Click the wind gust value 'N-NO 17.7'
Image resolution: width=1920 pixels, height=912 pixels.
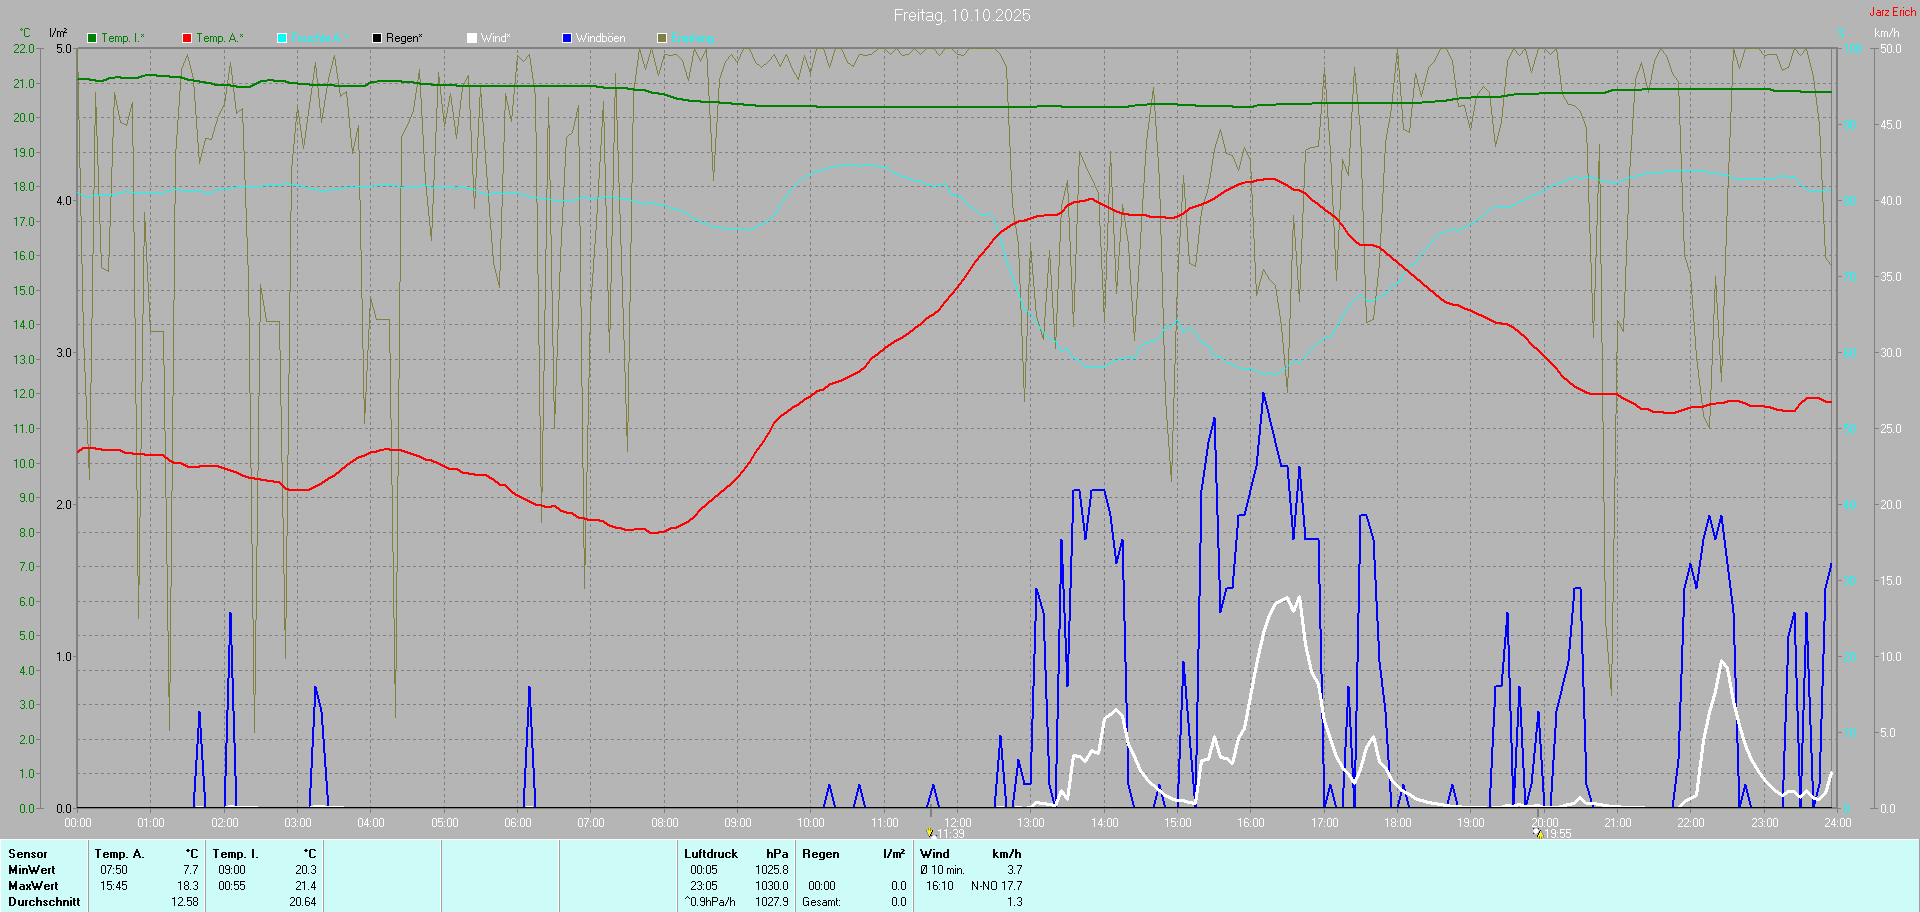click(x=997, y=886)
